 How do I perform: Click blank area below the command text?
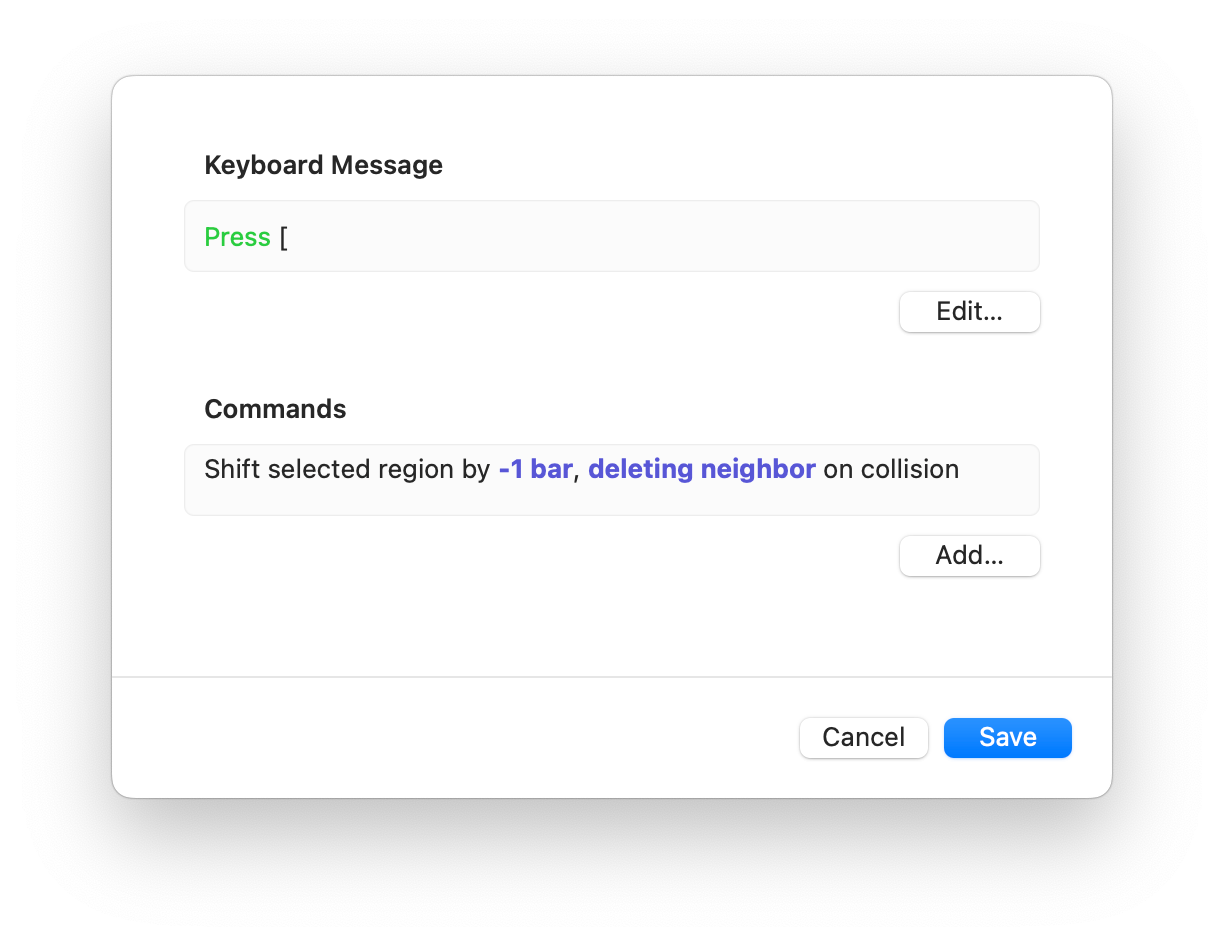pyautogui.click(x=610, y=498)
